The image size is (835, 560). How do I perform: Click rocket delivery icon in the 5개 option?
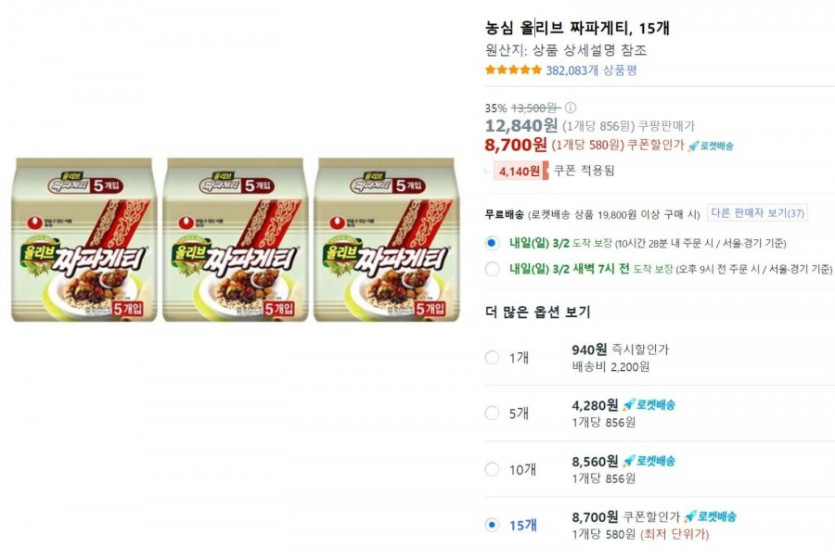649,405
